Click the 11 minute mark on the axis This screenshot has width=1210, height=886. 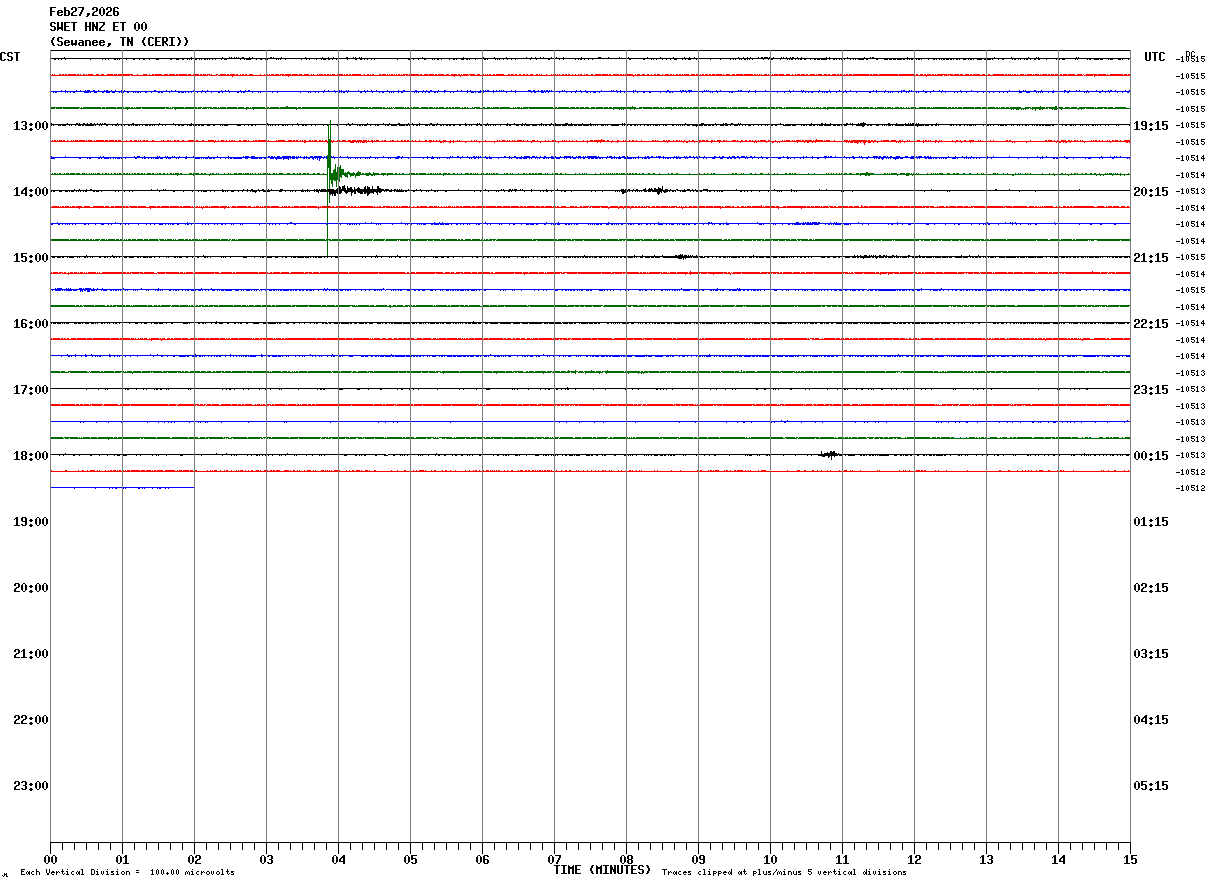(842, 860)
